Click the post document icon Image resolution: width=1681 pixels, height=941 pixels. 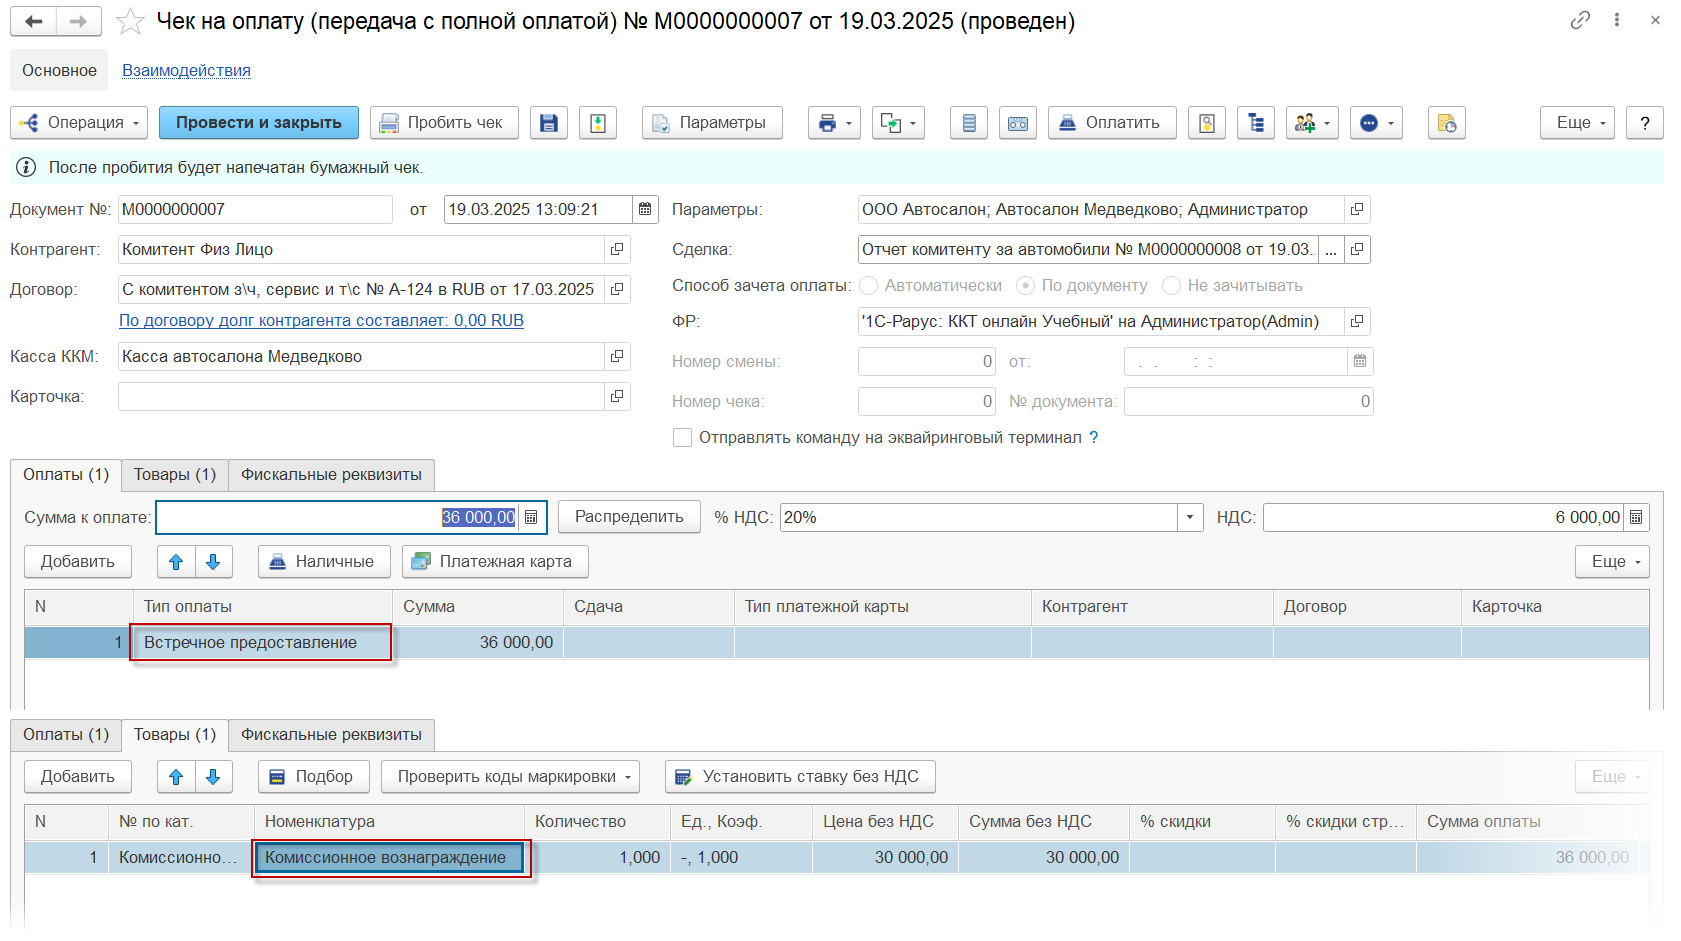coord(598,123)
